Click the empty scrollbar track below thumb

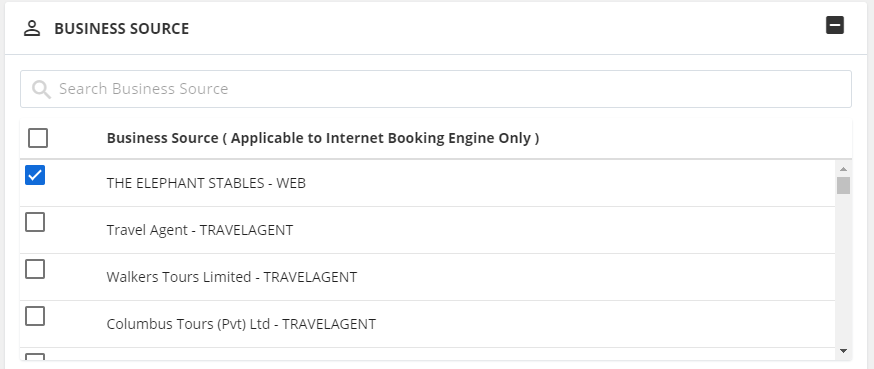tap(843, 269)
